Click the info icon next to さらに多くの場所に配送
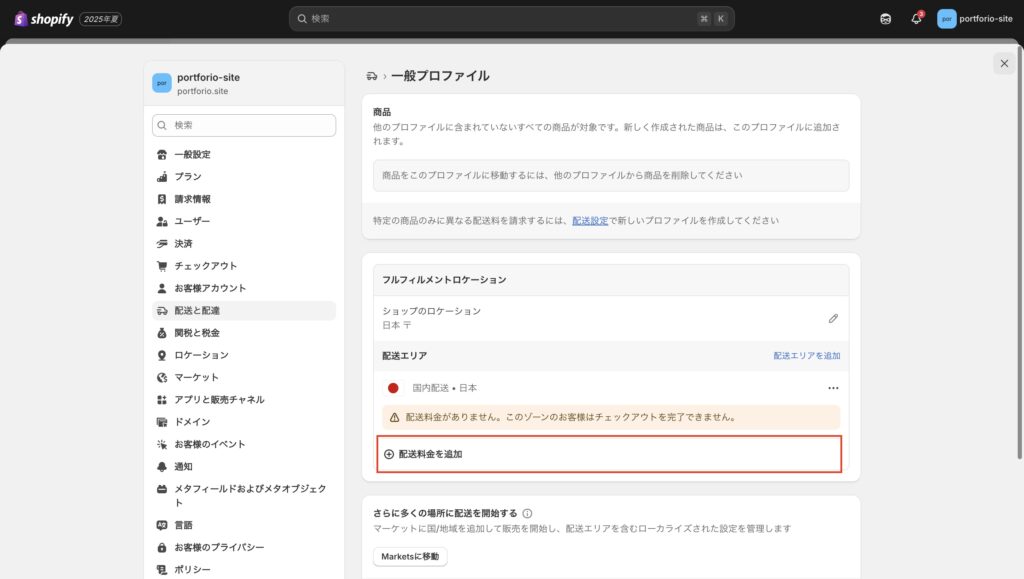Image resolution: width=1024 pixels, height=579 pixels. (527, 513)
